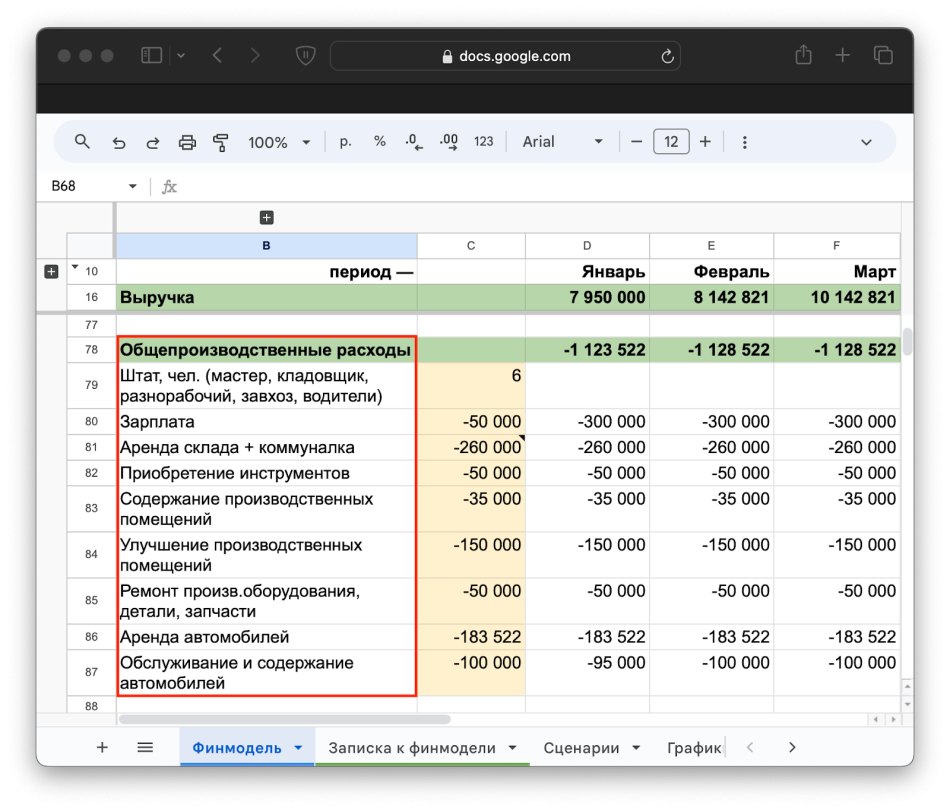Open the all sheets list
This screenshot has width=950, height=811.
(145, 747)
